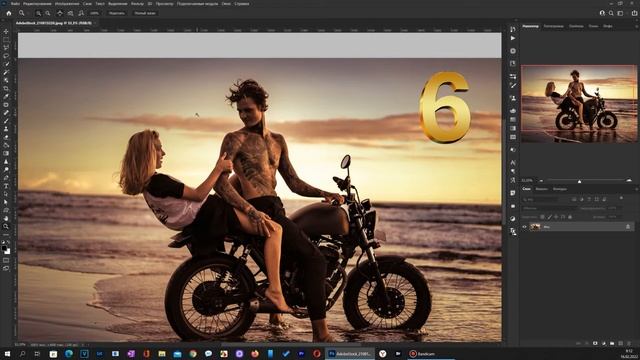
Task: Toggle second zoom option checkbox in options bar
Action: (x=70, y=13)
